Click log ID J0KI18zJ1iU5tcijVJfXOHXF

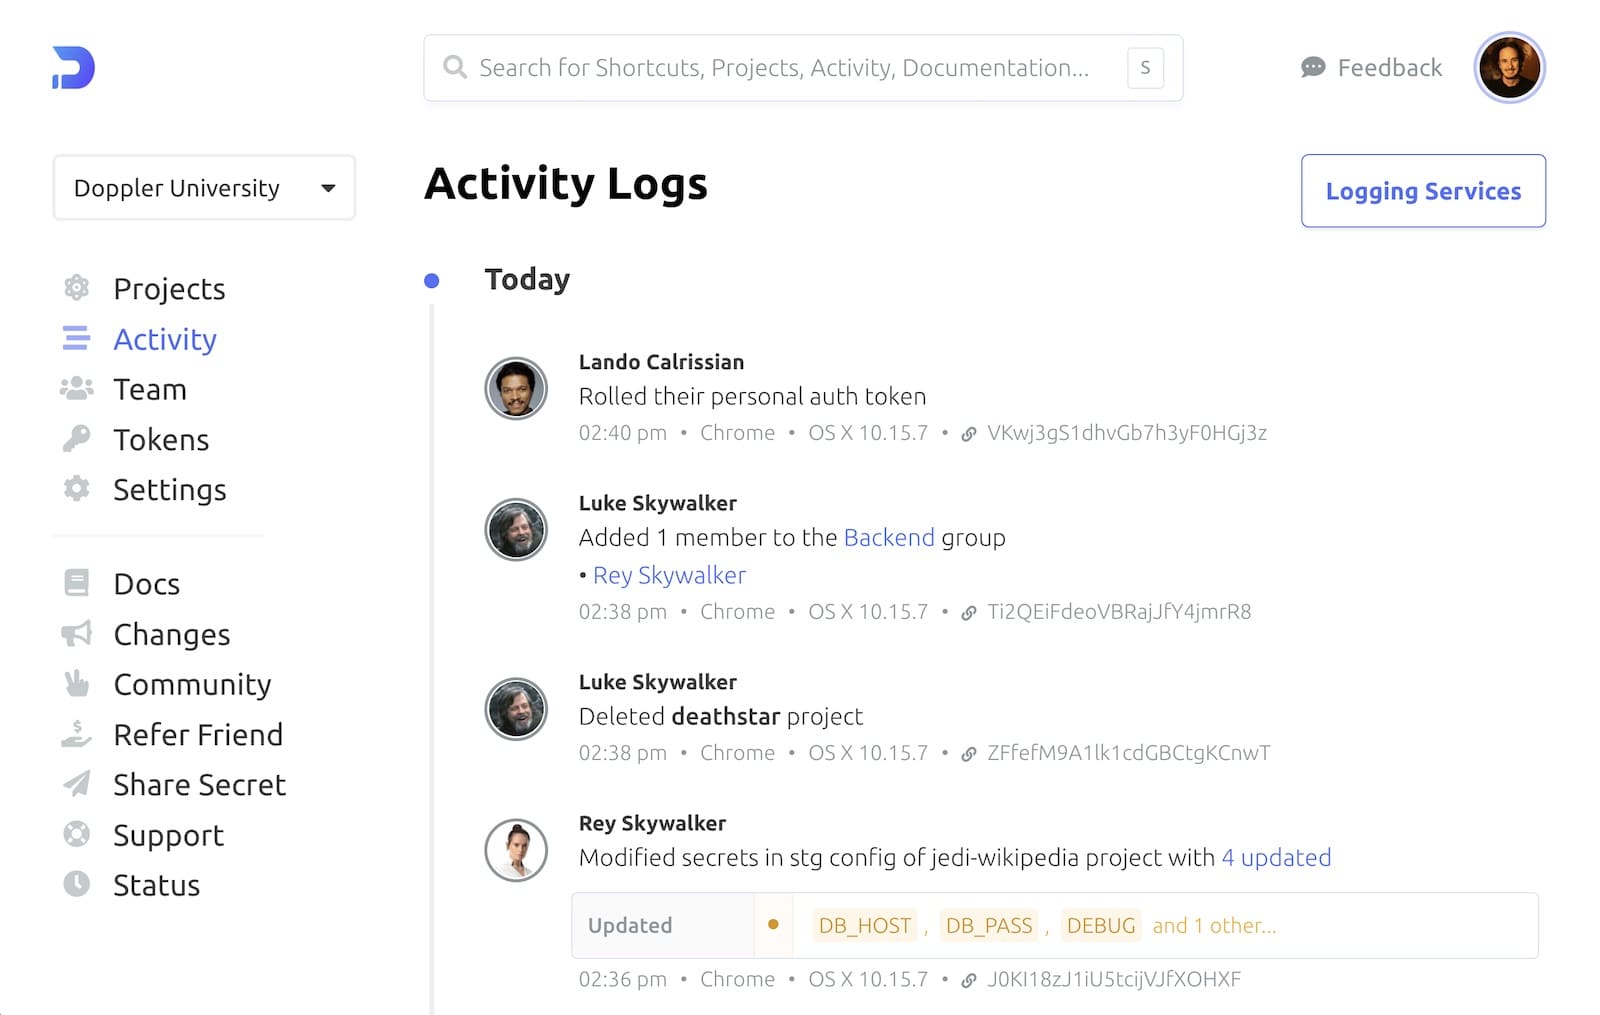1114,980
